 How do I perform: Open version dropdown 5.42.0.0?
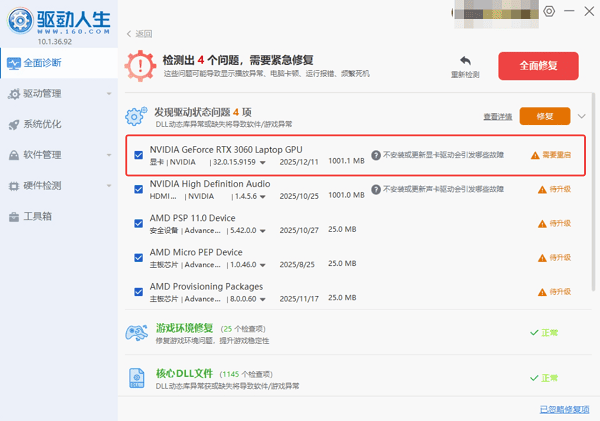click(x=262, y=230)
